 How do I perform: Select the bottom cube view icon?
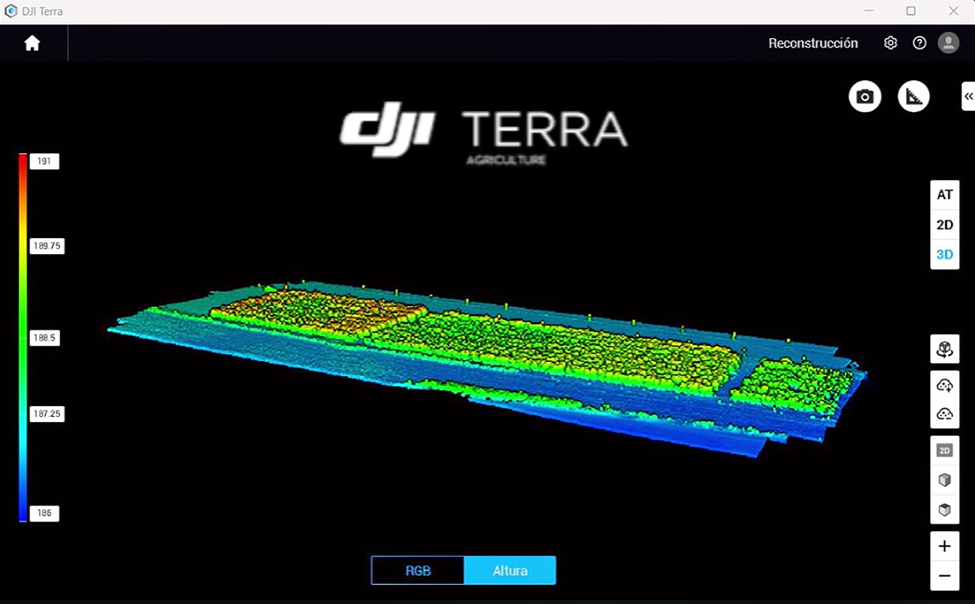click(x=944, y=510)
